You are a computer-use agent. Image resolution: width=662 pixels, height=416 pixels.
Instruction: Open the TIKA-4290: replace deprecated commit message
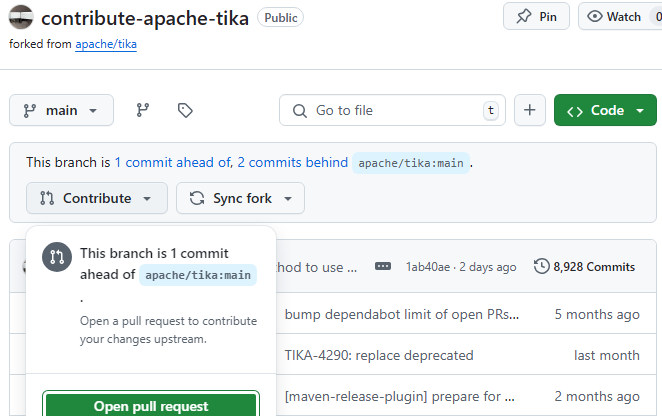(379, 355)
